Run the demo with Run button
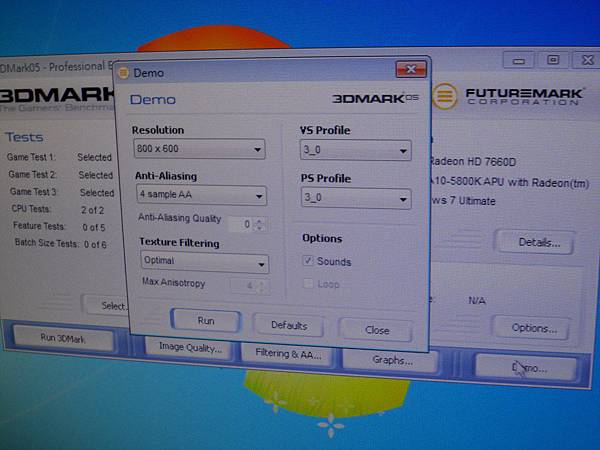The width and height of the screenshot is (600, 450). (x=206, y=320)
